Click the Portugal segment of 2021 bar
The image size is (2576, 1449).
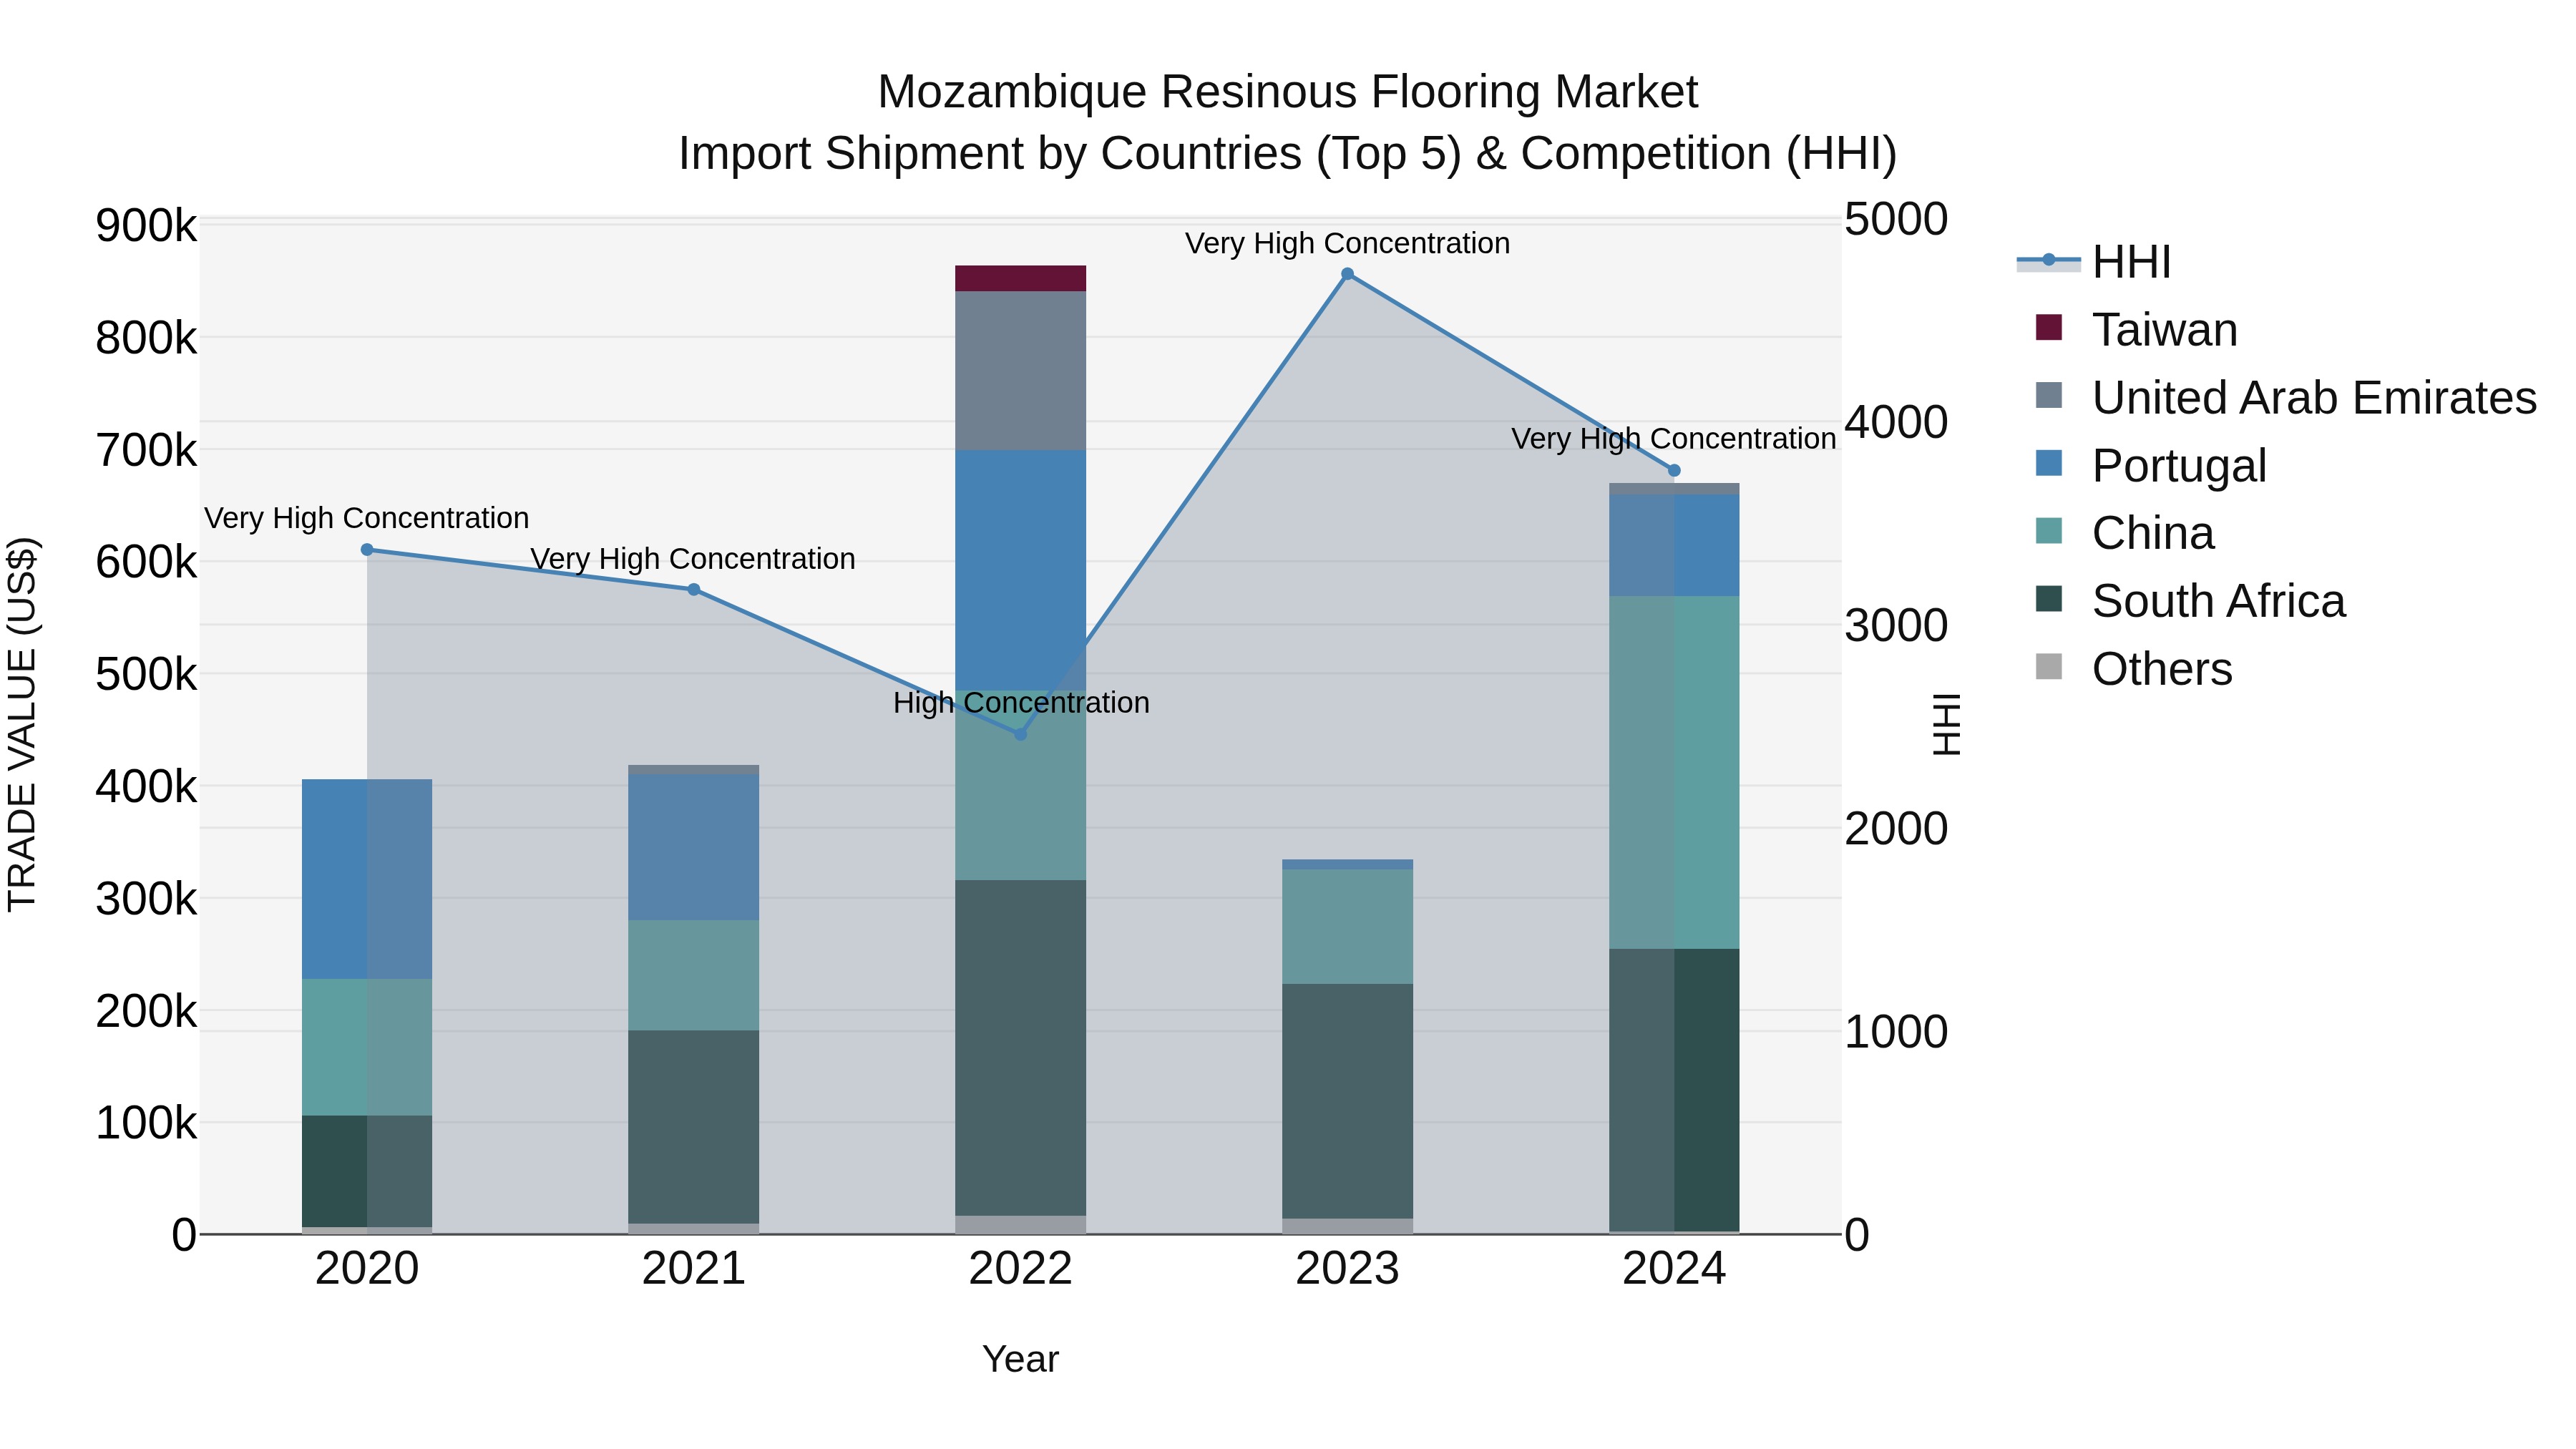pos(694,848)
